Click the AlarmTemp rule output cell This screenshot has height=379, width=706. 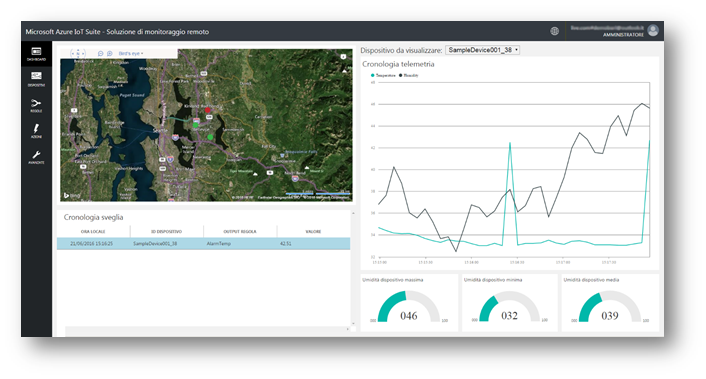click(219, 244)
